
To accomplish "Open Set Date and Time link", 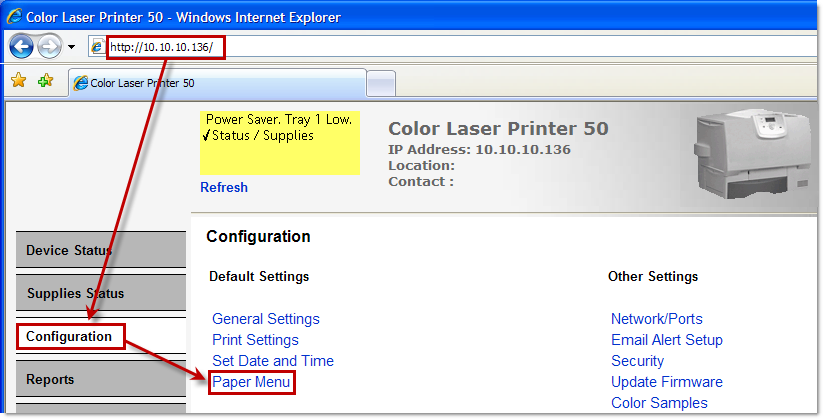I will [x=273, y=361].
